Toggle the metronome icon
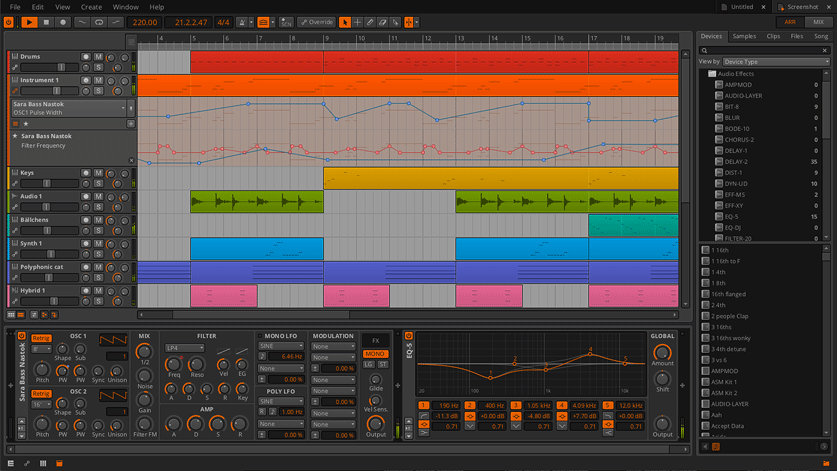The height and width of the screenshot is (471, 837). click(242, 22)
